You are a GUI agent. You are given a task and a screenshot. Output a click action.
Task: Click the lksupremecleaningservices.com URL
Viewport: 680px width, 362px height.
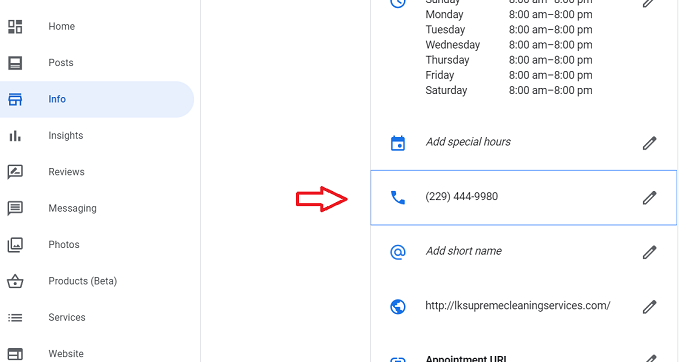click(x=518, y=306)
